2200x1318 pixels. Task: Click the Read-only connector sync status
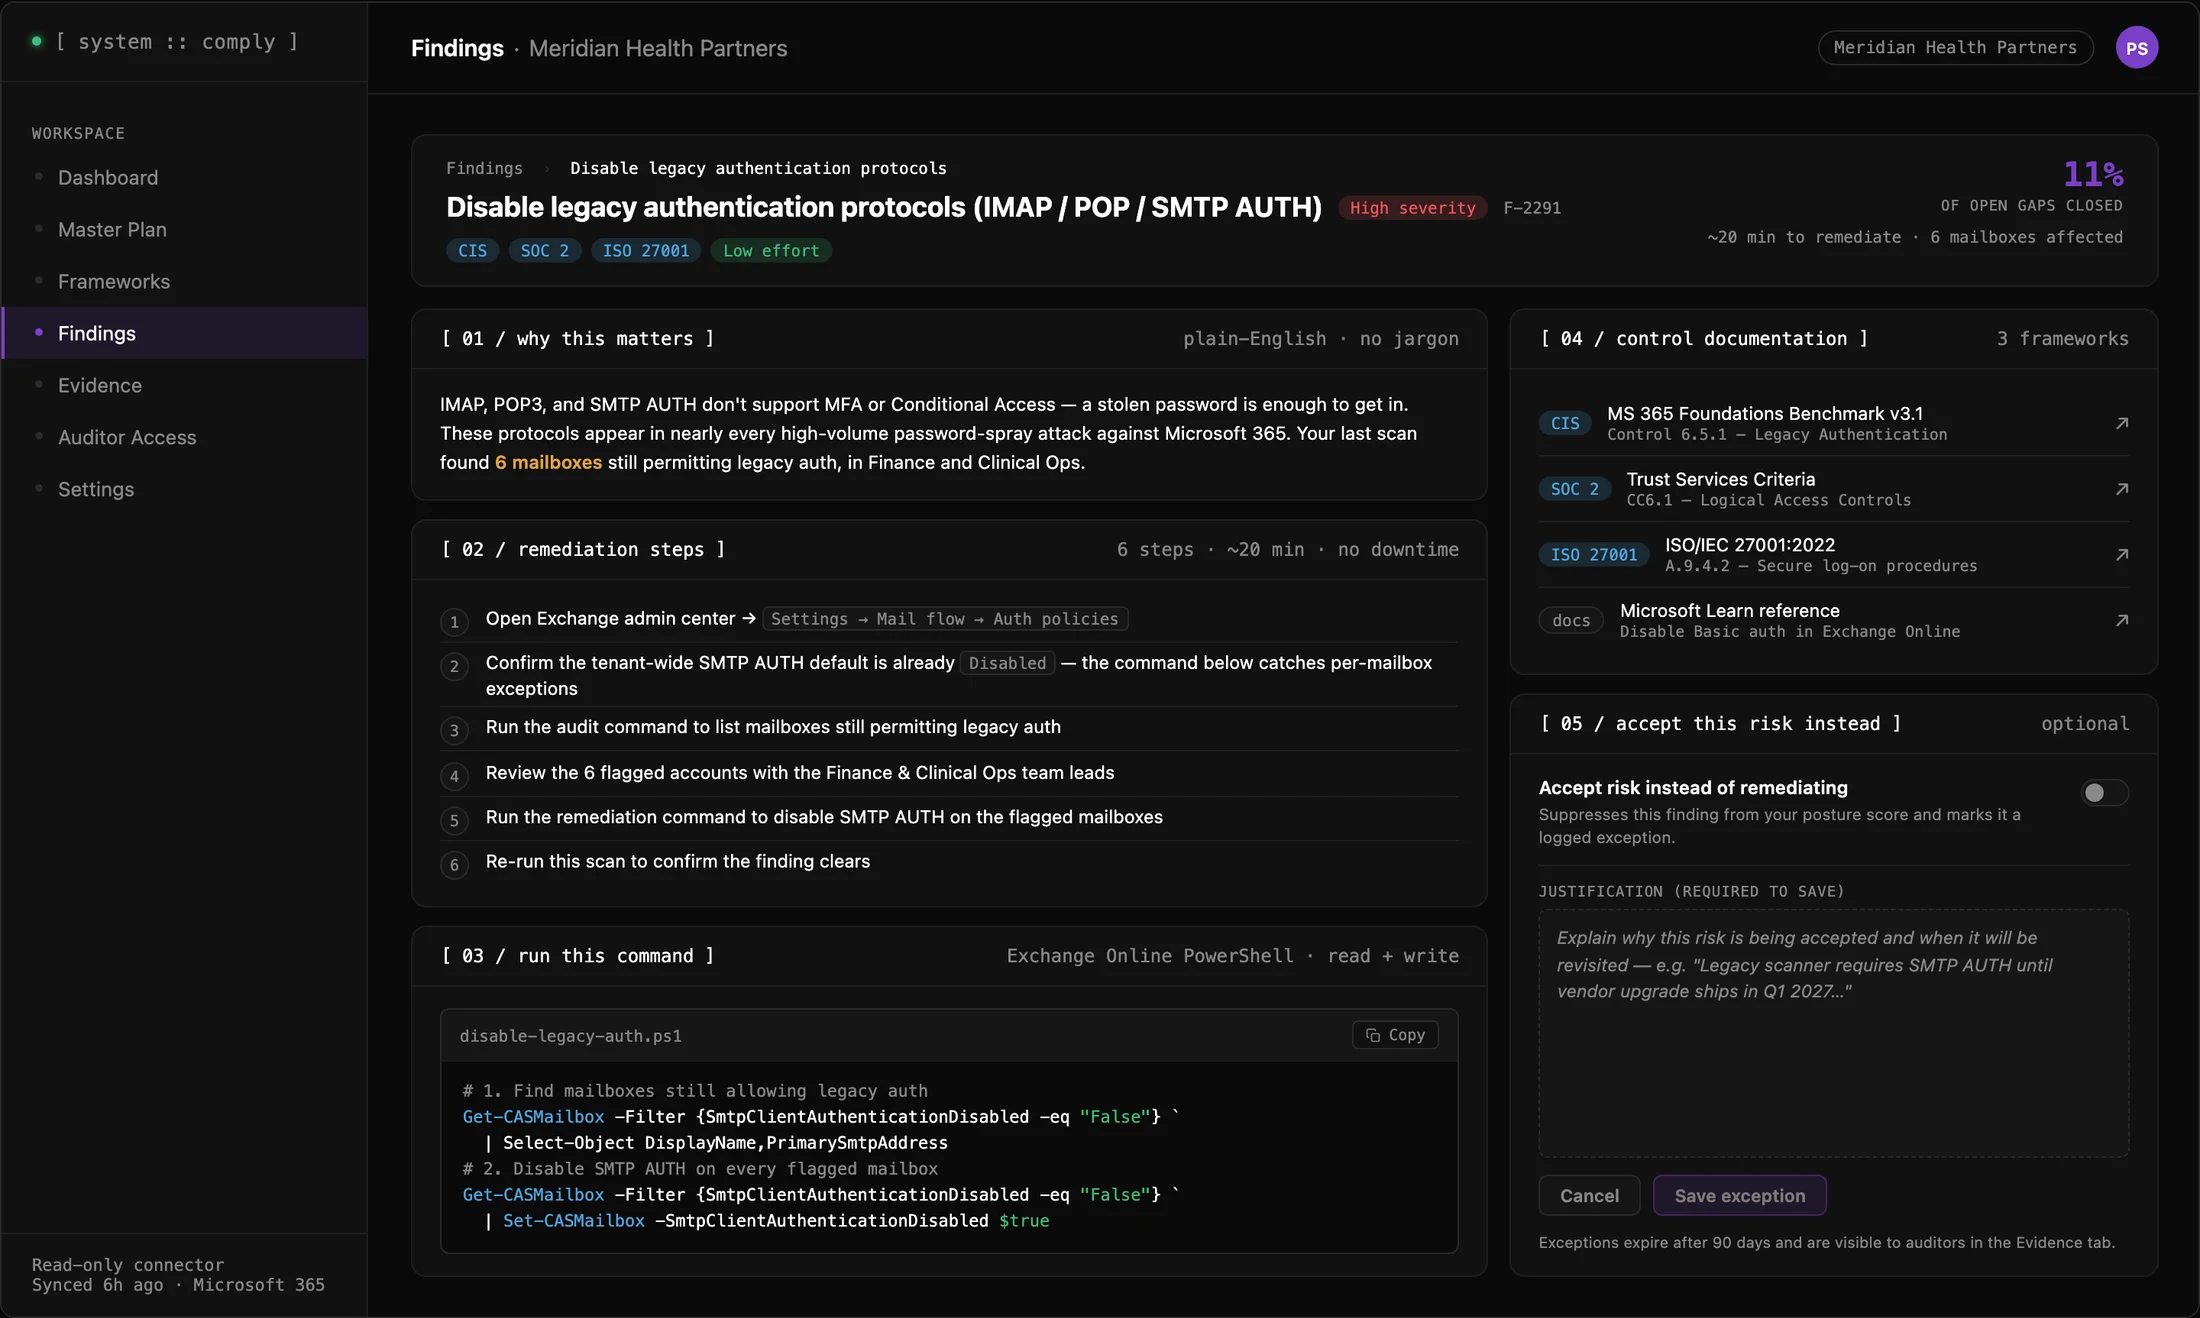coord(178,1275)
